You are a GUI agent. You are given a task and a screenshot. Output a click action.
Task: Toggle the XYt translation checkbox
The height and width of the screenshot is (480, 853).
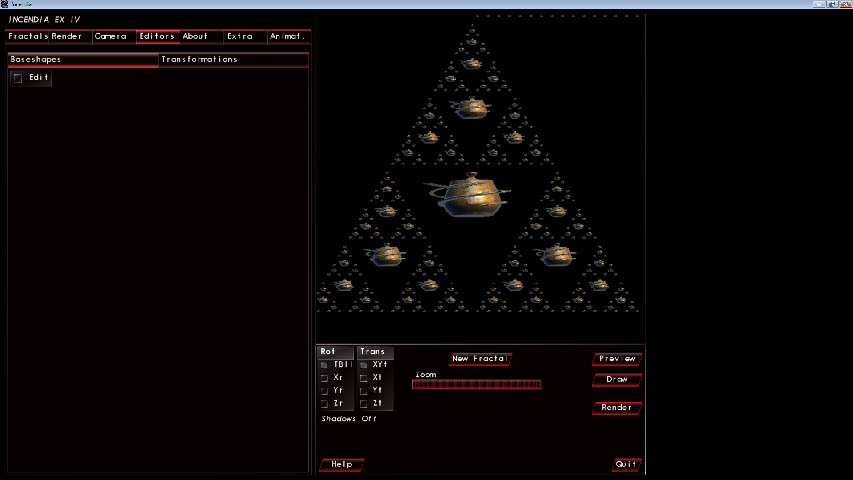tap(363, 365)
